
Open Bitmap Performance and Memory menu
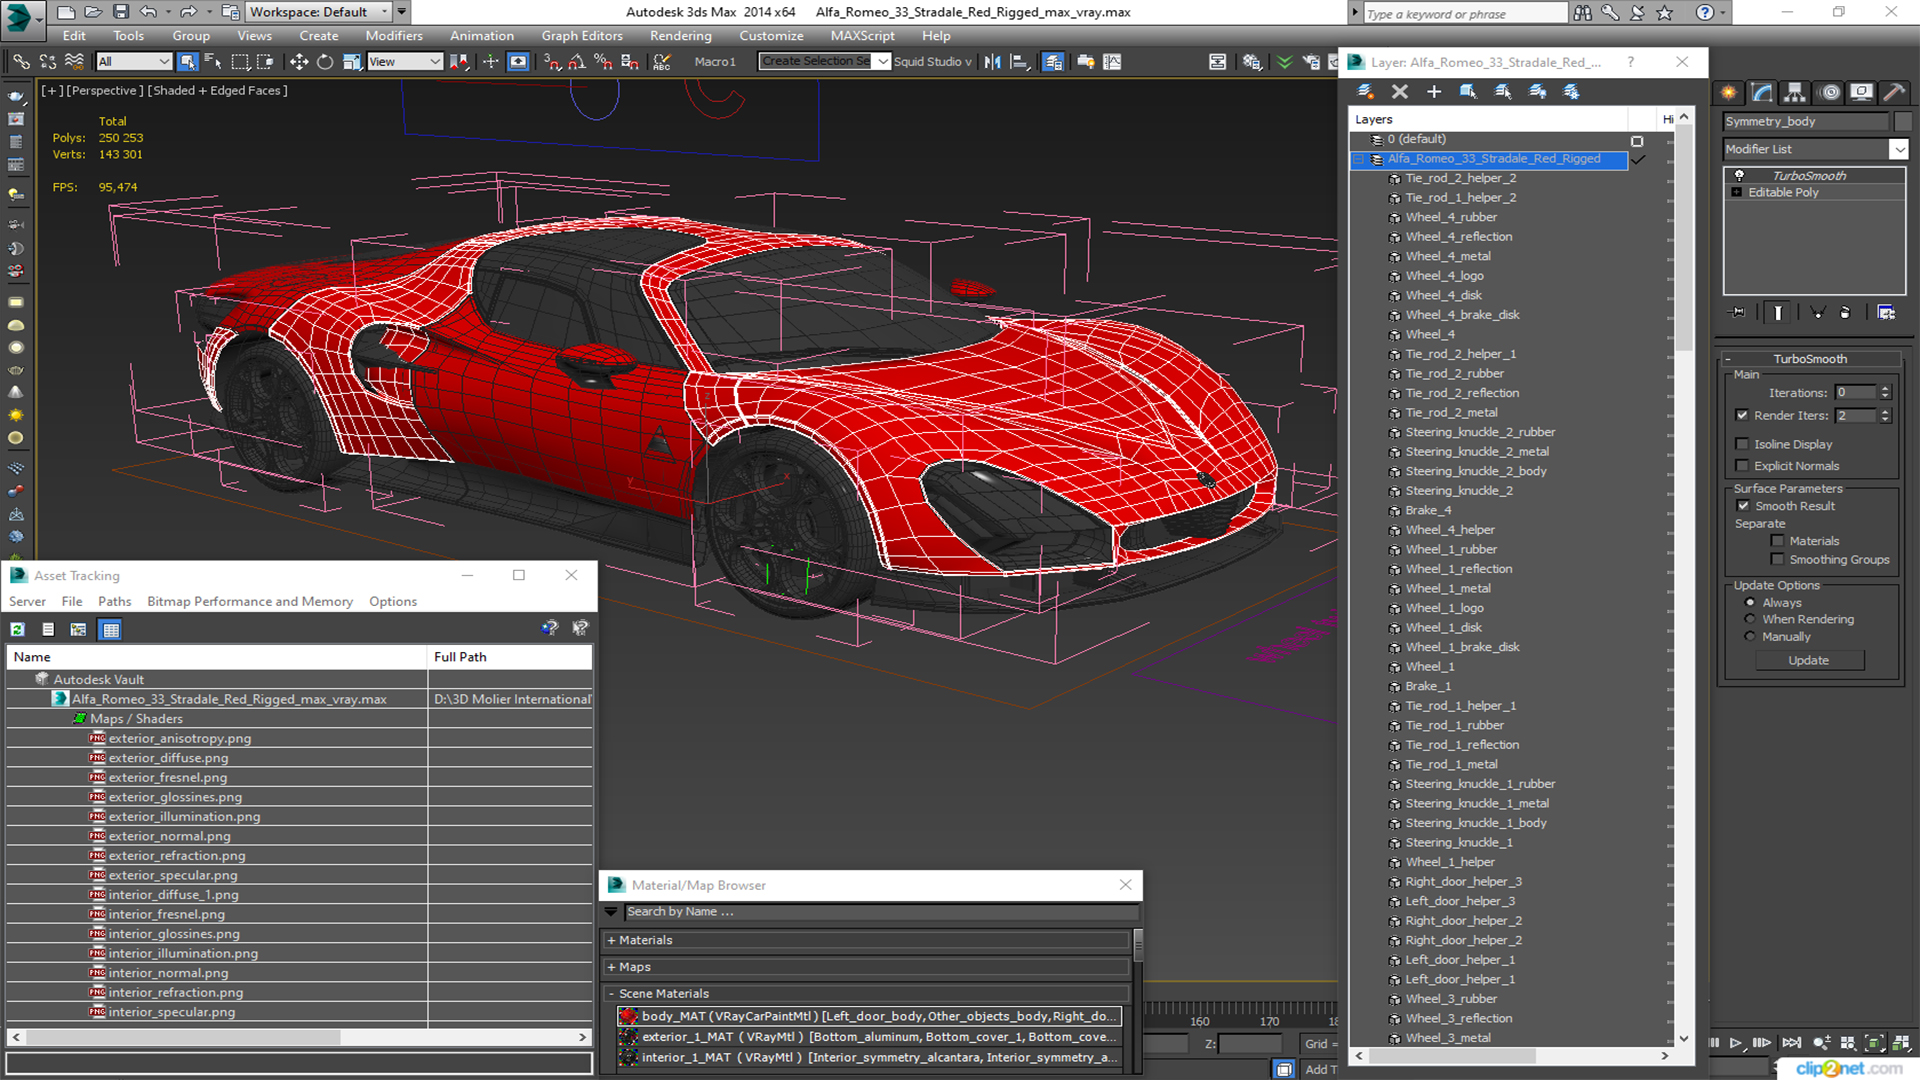(250, 602)
